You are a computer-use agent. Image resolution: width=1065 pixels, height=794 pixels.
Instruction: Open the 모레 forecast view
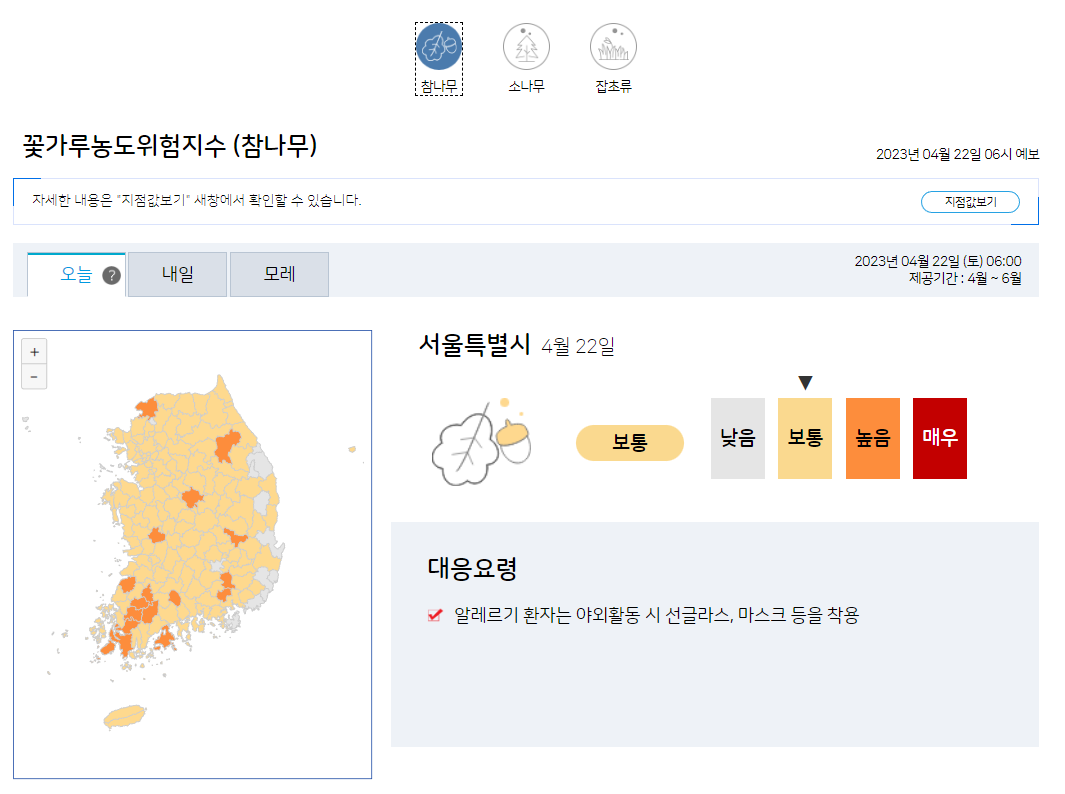(x=279, y=274)
